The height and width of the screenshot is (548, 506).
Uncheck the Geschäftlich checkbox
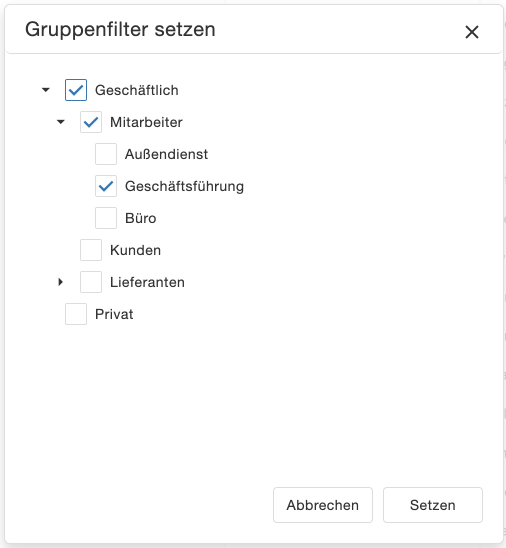click(x=76, y=90)
